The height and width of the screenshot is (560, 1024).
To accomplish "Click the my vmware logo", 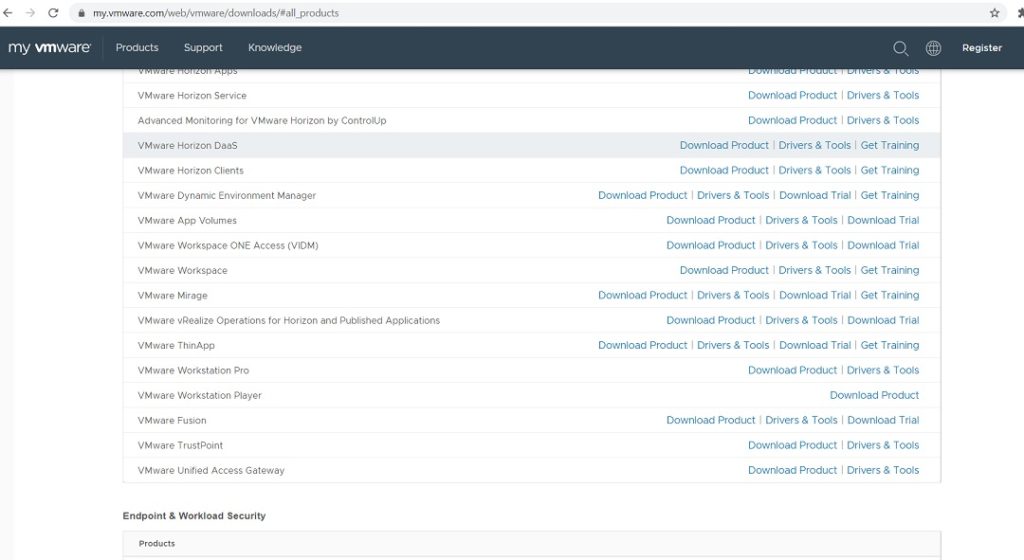I will point(49,48).
